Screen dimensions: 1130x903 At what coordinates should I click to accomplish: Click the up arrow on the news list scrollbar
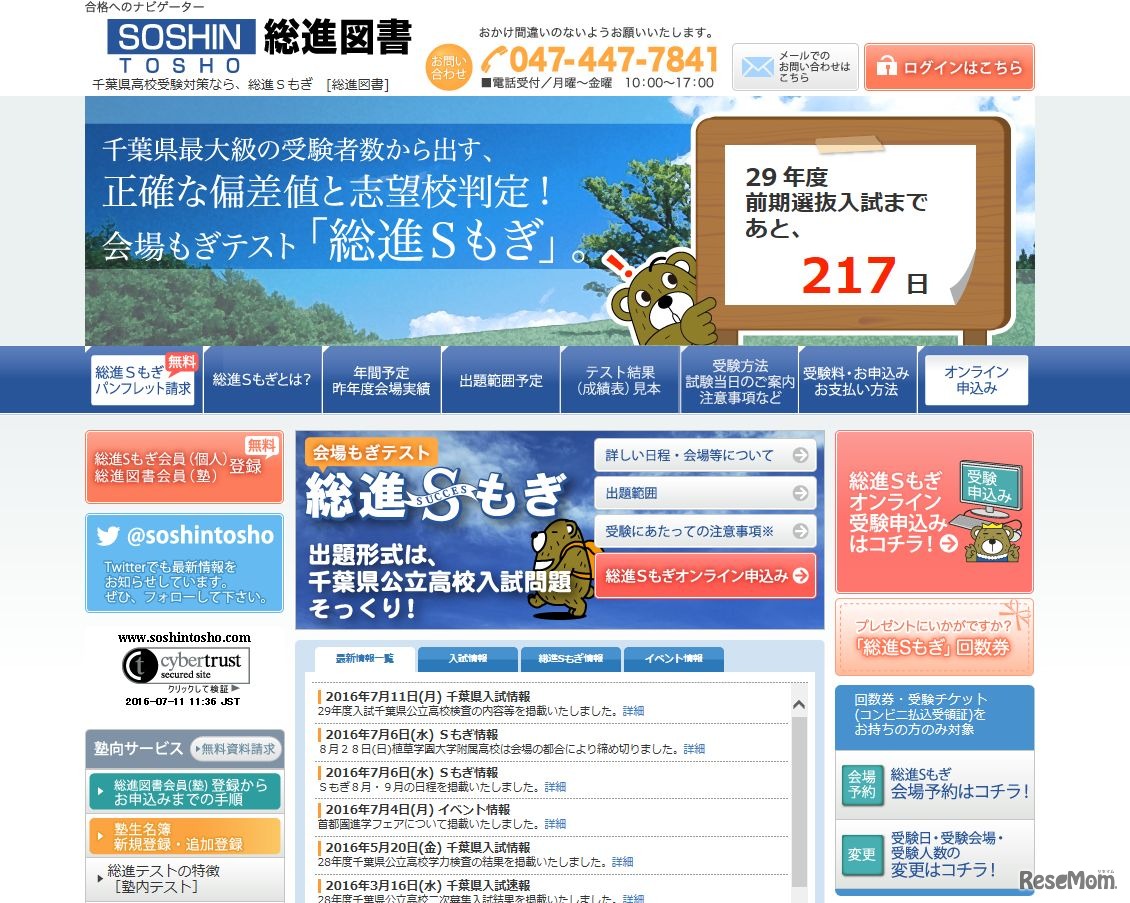[x=800, y=703]
